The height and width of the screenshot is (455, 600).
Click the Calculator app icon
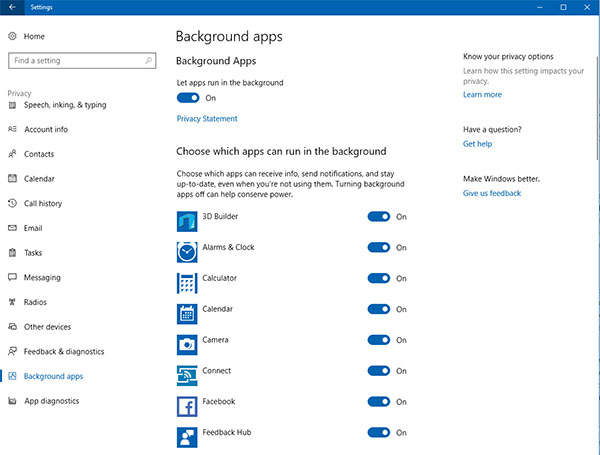click(186, 282)
